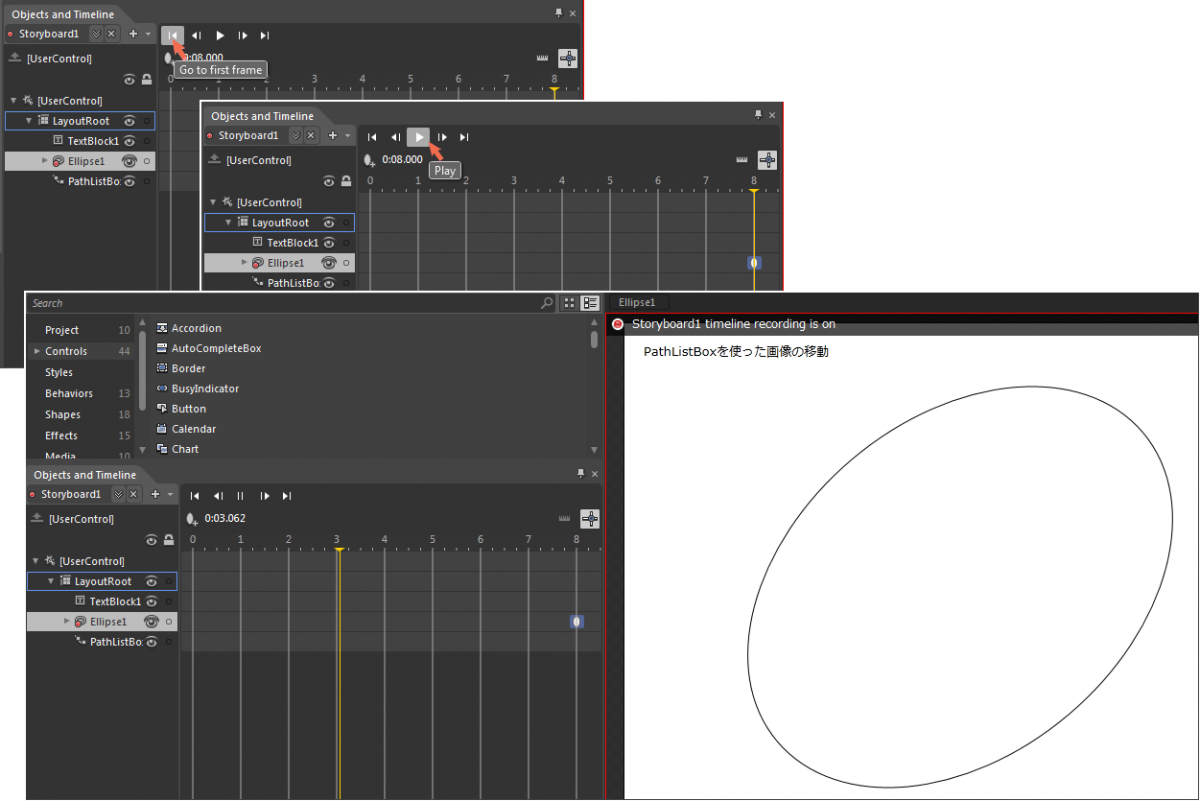Collapse [UserControl] tree node in 0:03.062 panel
The image size is (1200, 801).
(36, 561)
